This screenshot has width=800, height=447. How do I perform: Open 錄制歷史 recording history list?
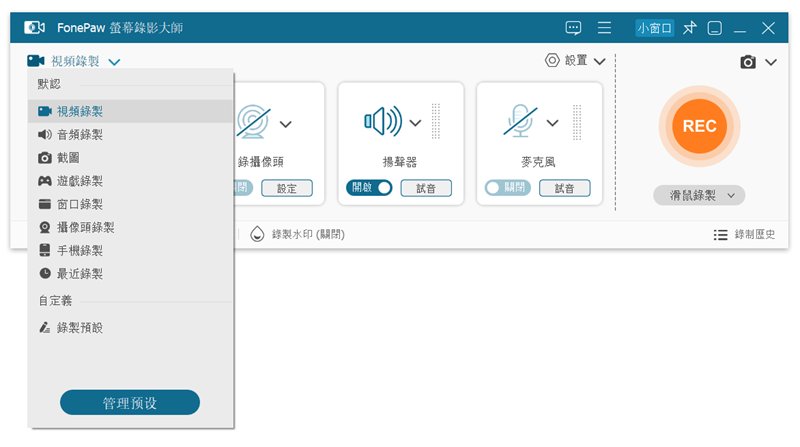pyautogui.click(x=755, y=234)
